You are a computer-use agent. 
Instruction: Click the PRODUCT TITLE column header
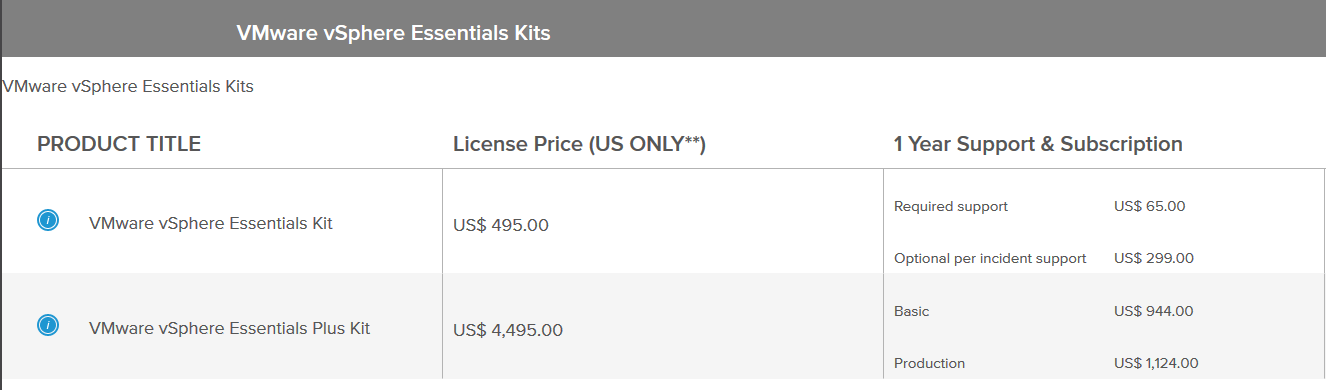tap(119, 144)
